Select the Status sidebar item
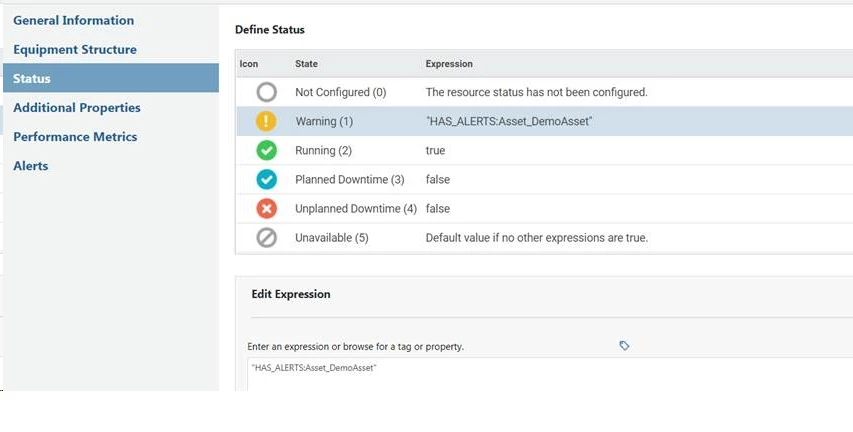 click(32, 78)
